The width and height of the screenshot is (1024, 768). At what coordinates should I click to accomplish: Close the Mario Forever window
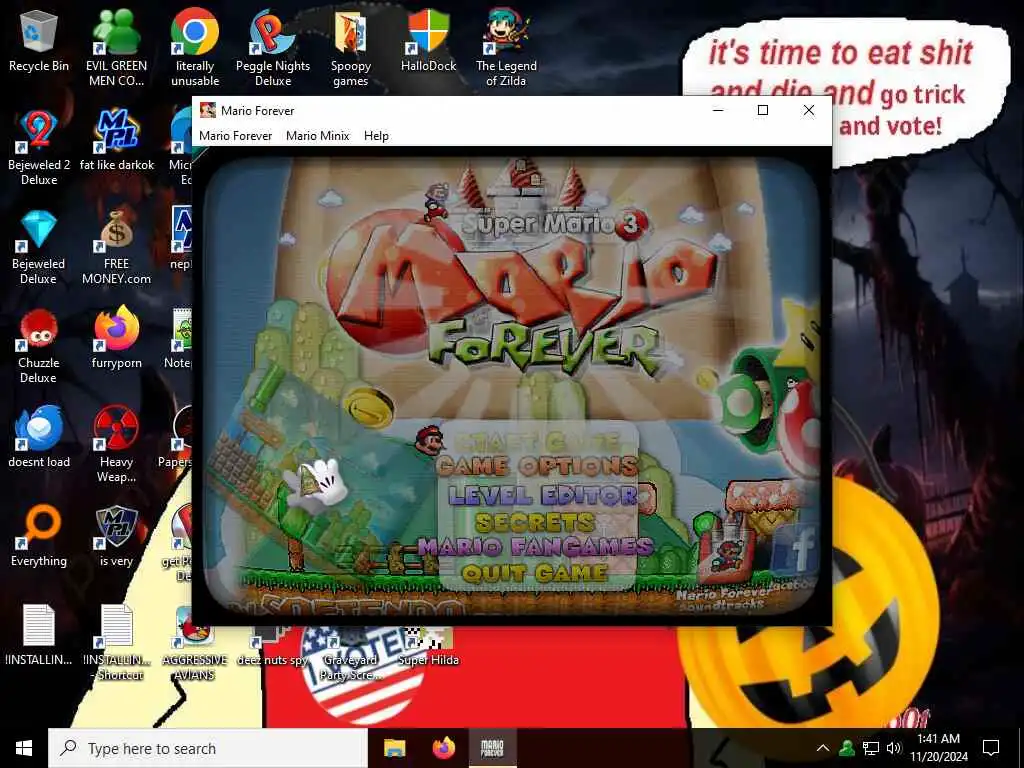[x=808, y=110]
